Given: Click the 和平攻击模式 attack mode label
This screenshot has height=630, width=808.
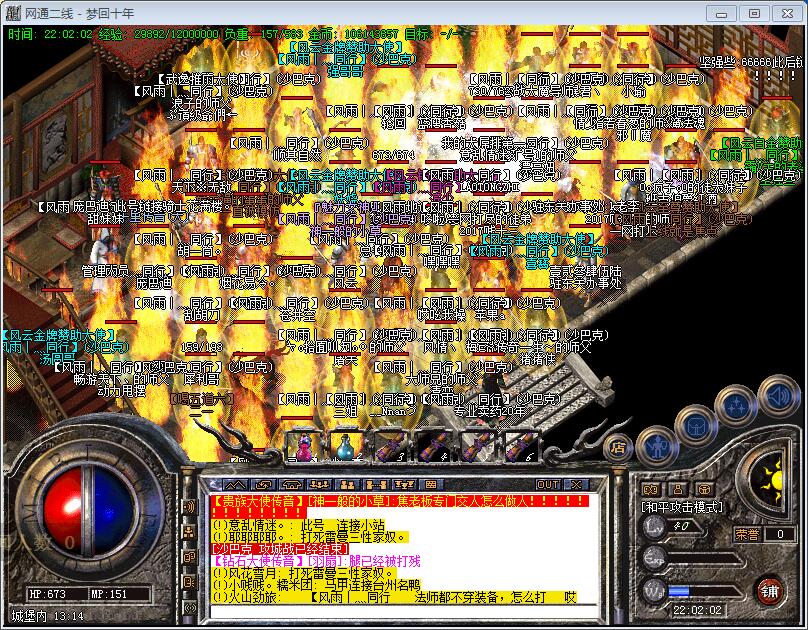Looking at the screenshot, I should (x=682, y=507).
